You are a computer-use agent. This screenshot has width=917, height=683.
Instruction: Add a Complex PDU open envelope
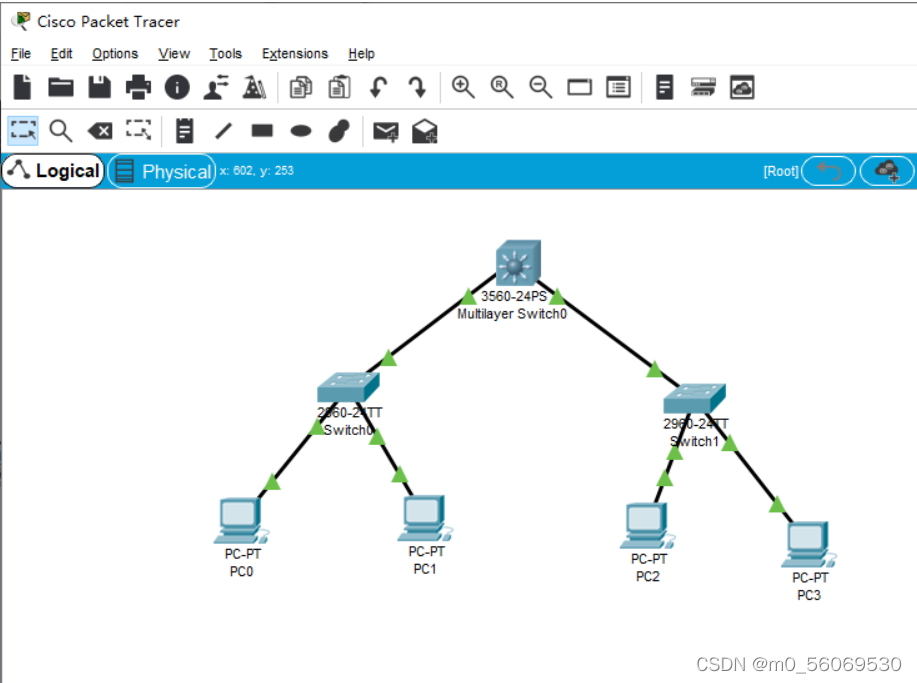pos(425,131)
